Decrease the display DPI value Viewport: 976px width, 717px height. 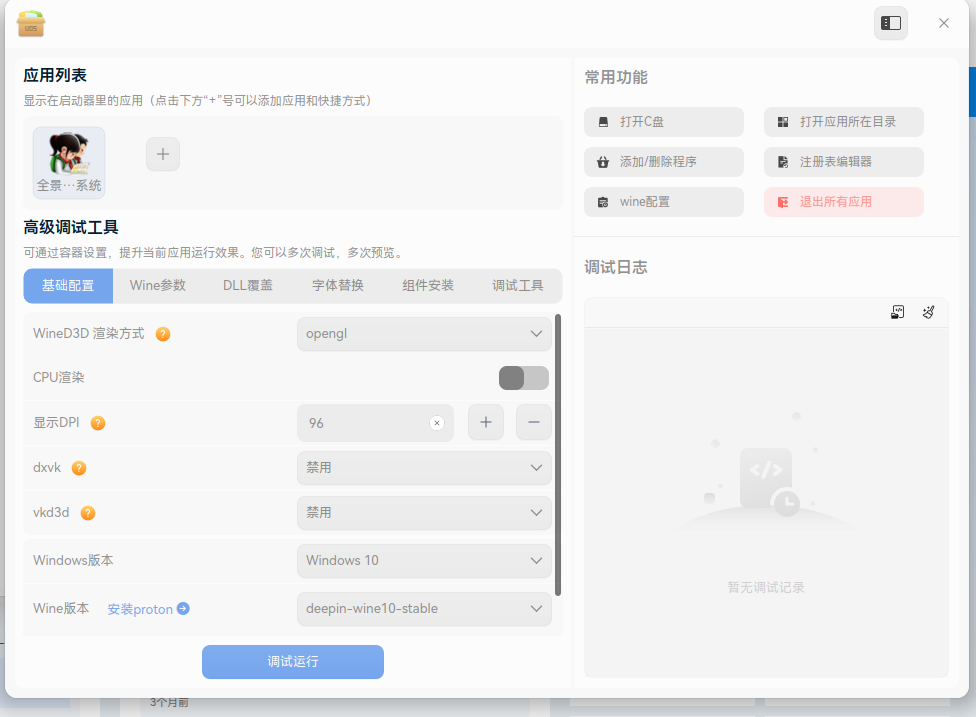(533, 422)
